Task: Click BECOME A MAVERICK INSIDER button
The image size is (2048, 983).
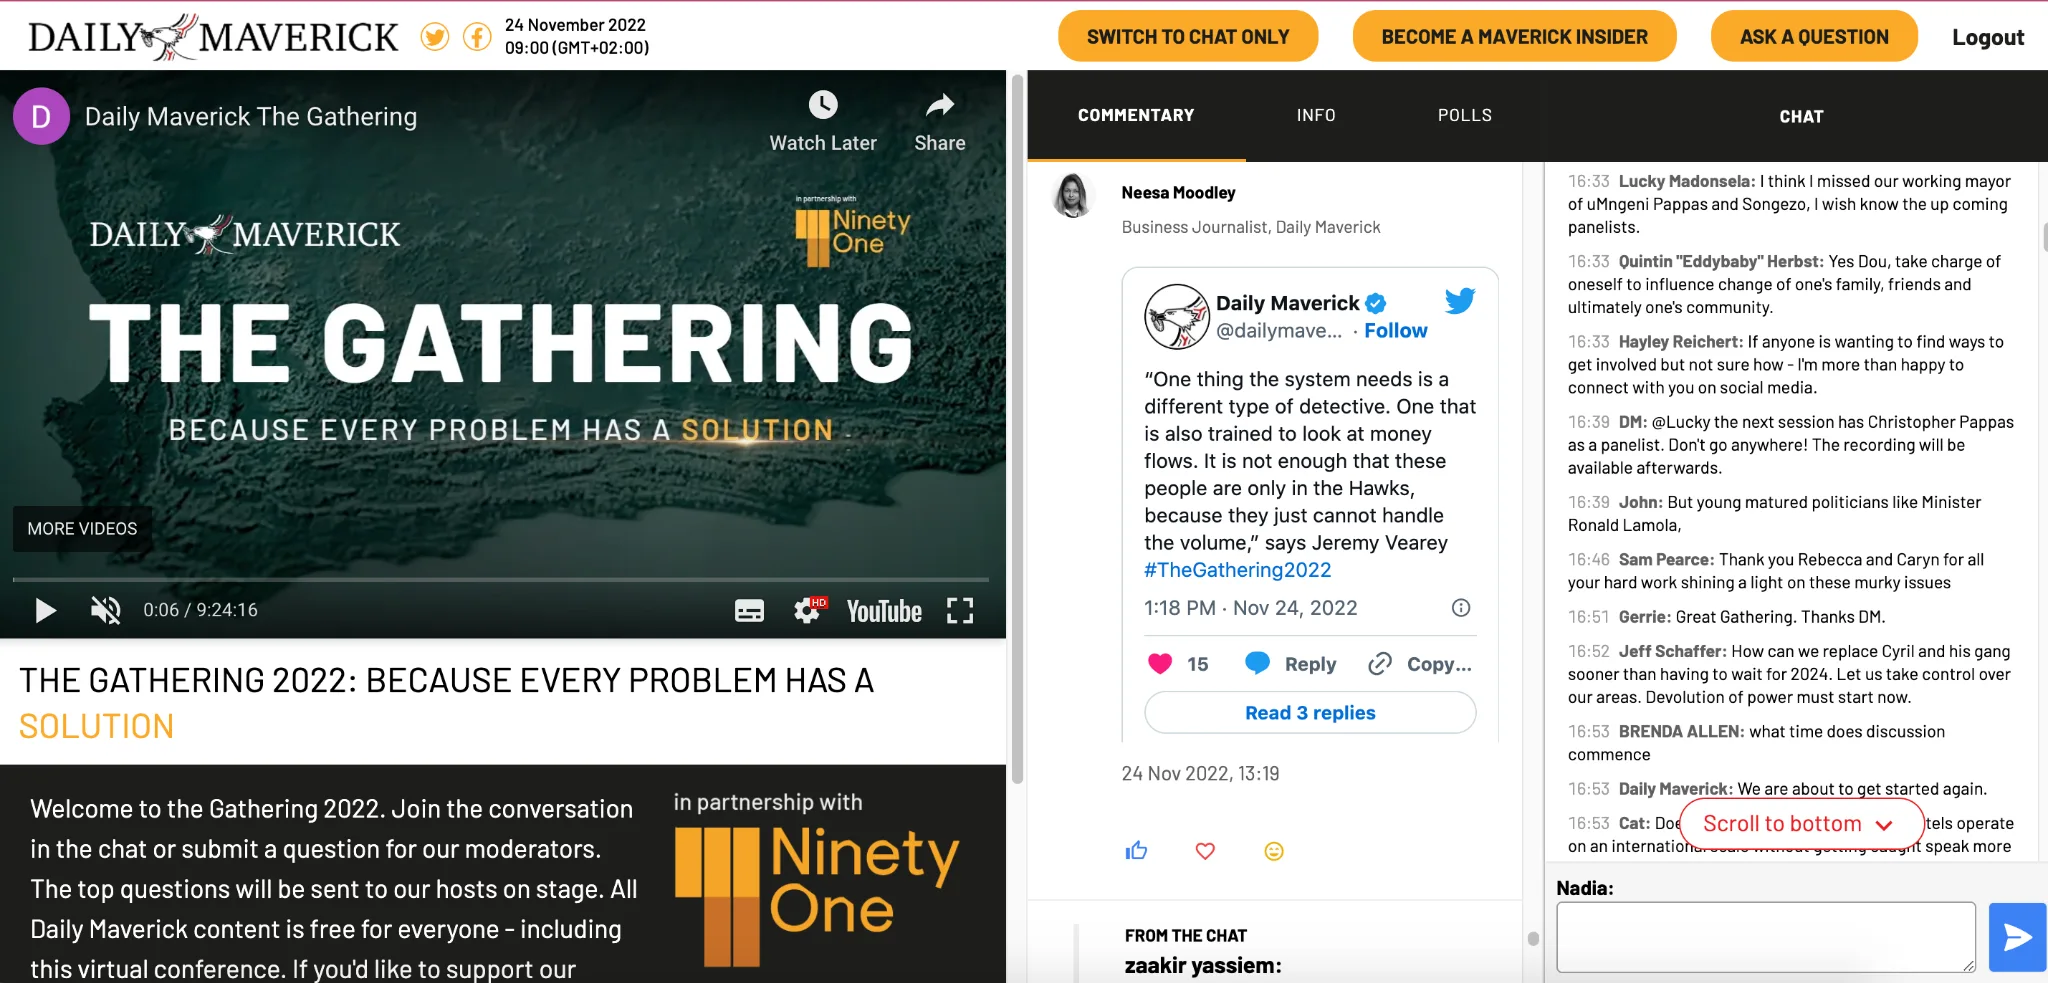Action: 1514,37
